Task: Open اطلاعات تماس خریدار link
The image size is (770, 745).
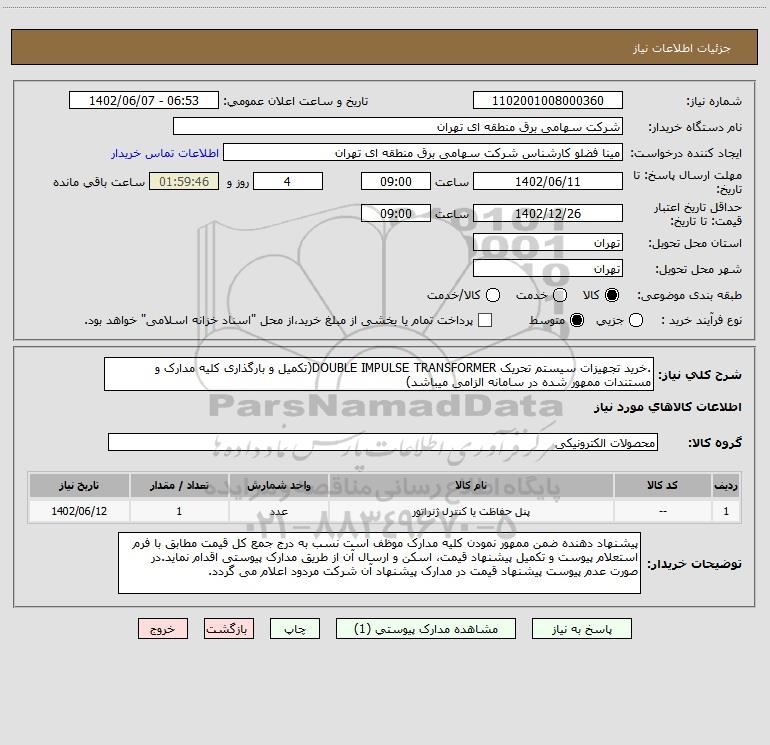Action: [x=165, y=153]
